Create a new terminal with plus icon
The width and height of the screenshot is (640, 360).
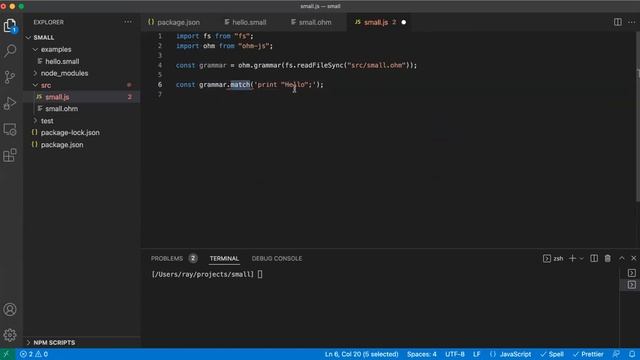point(572,258)
